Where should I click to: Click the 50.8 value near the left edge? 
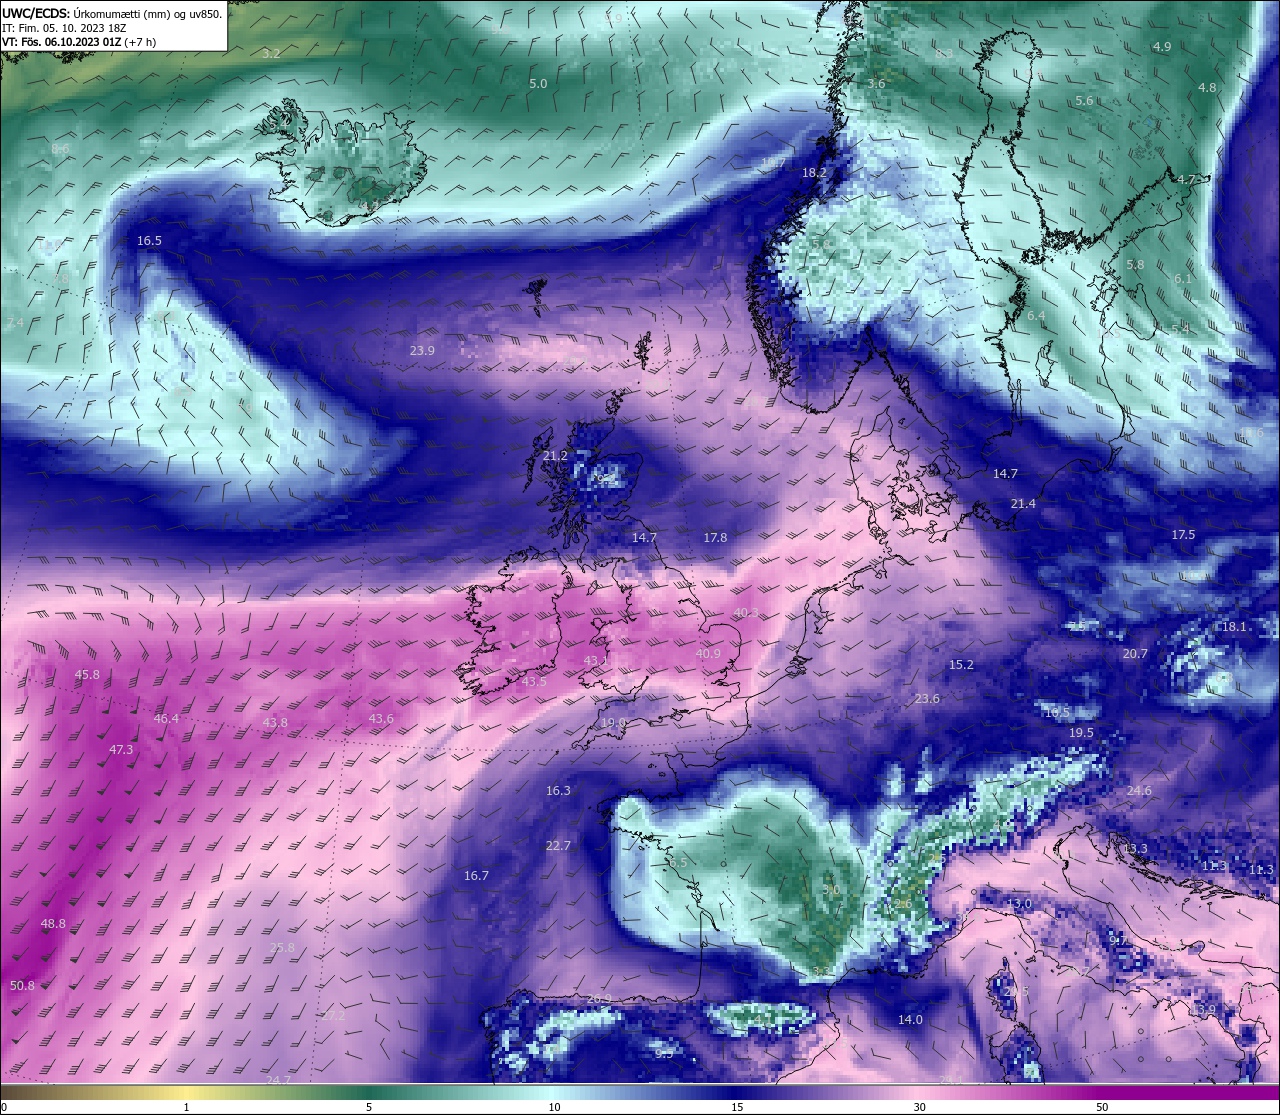tap(22, 986)
